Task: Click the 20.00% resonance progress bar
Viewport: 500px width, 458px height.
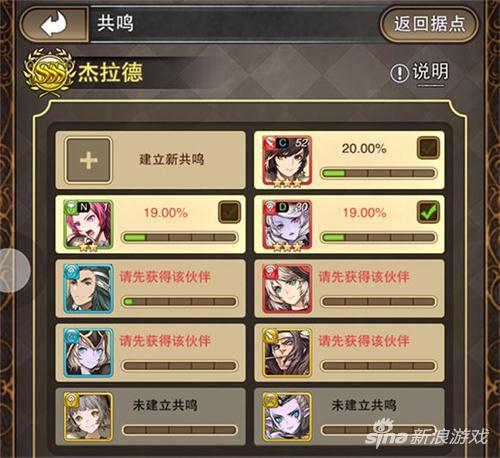Action: click(x=378, y=173)
